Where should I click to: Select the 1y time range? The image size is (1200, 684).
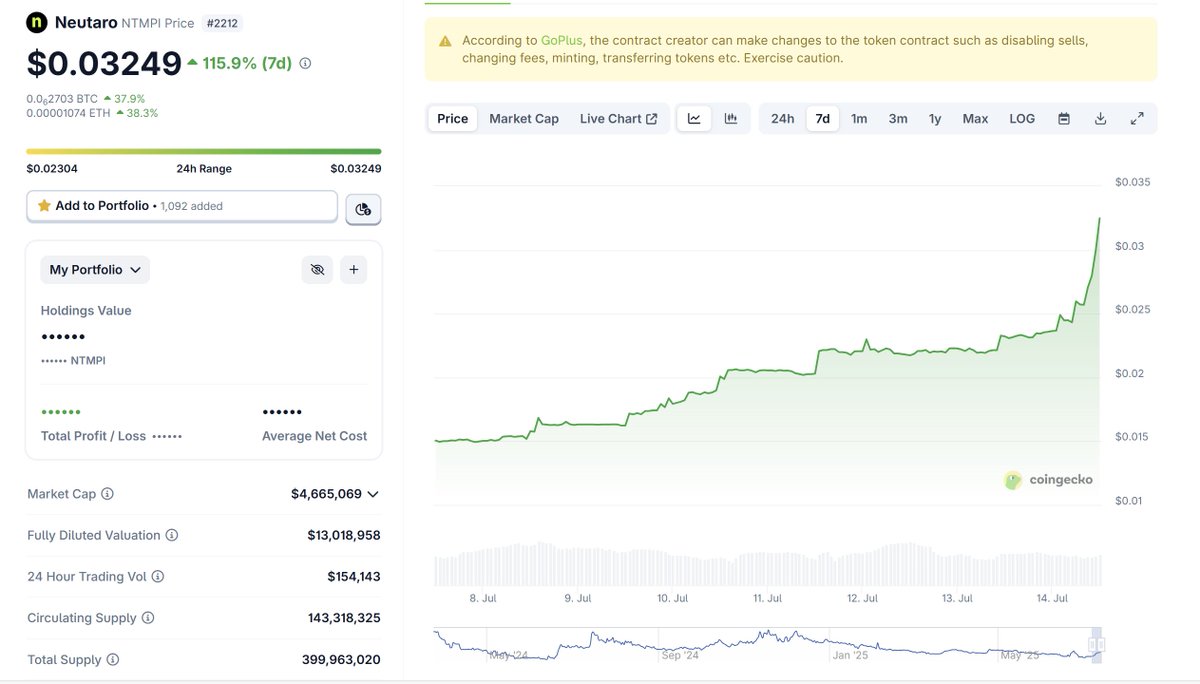[x=935, y=118]
